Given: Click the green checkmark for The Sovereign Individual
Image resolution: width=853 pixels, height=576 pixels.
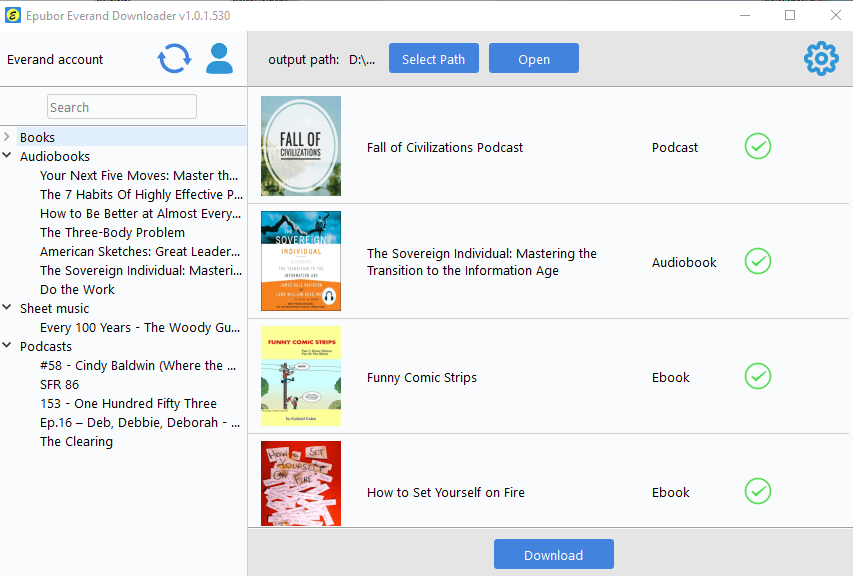Looking at the screenshot, I should [758, 262].
